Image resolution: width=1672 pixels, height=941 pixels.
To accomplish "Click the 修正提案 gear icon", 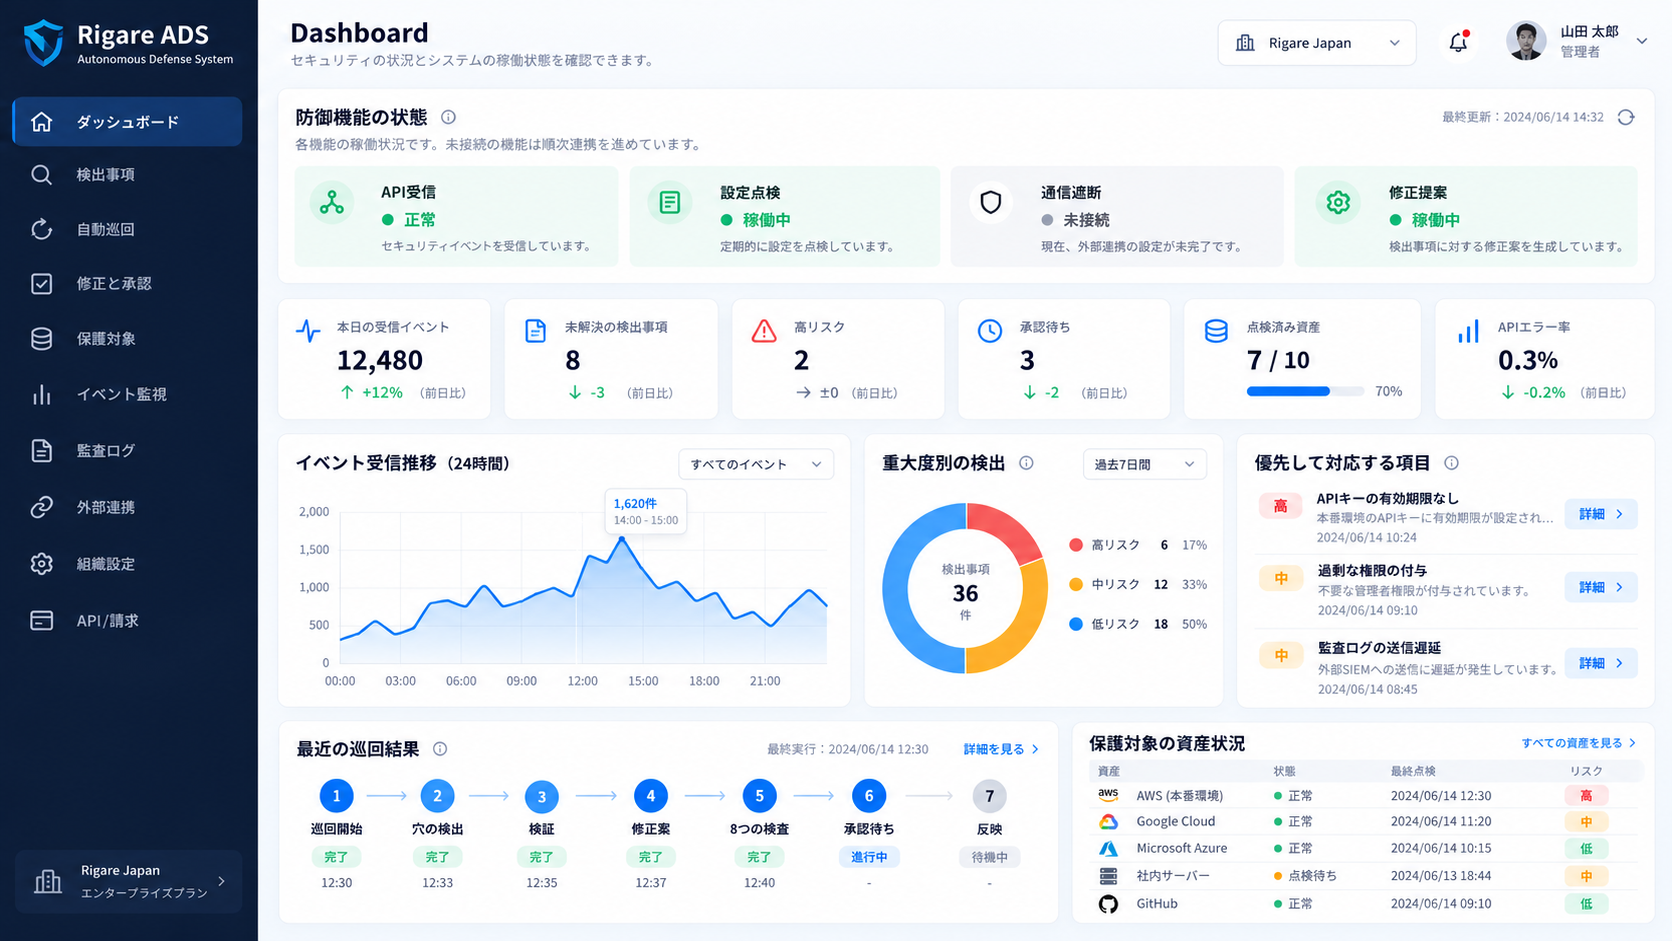I will [1338, 203].
